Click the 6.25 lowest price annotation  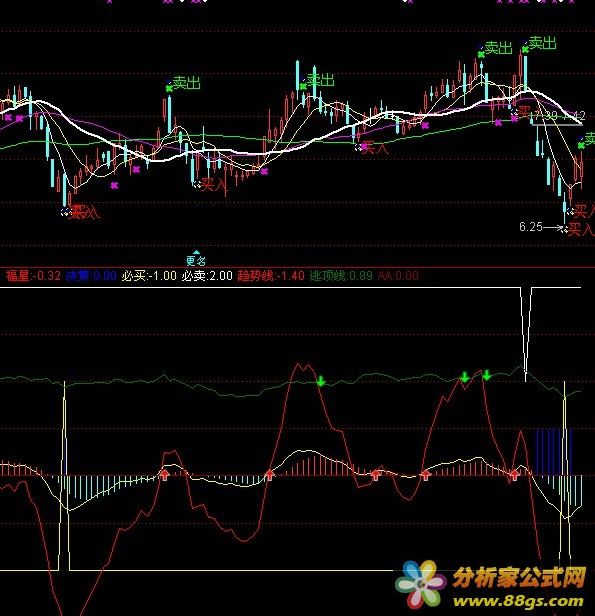coord(531,227)
